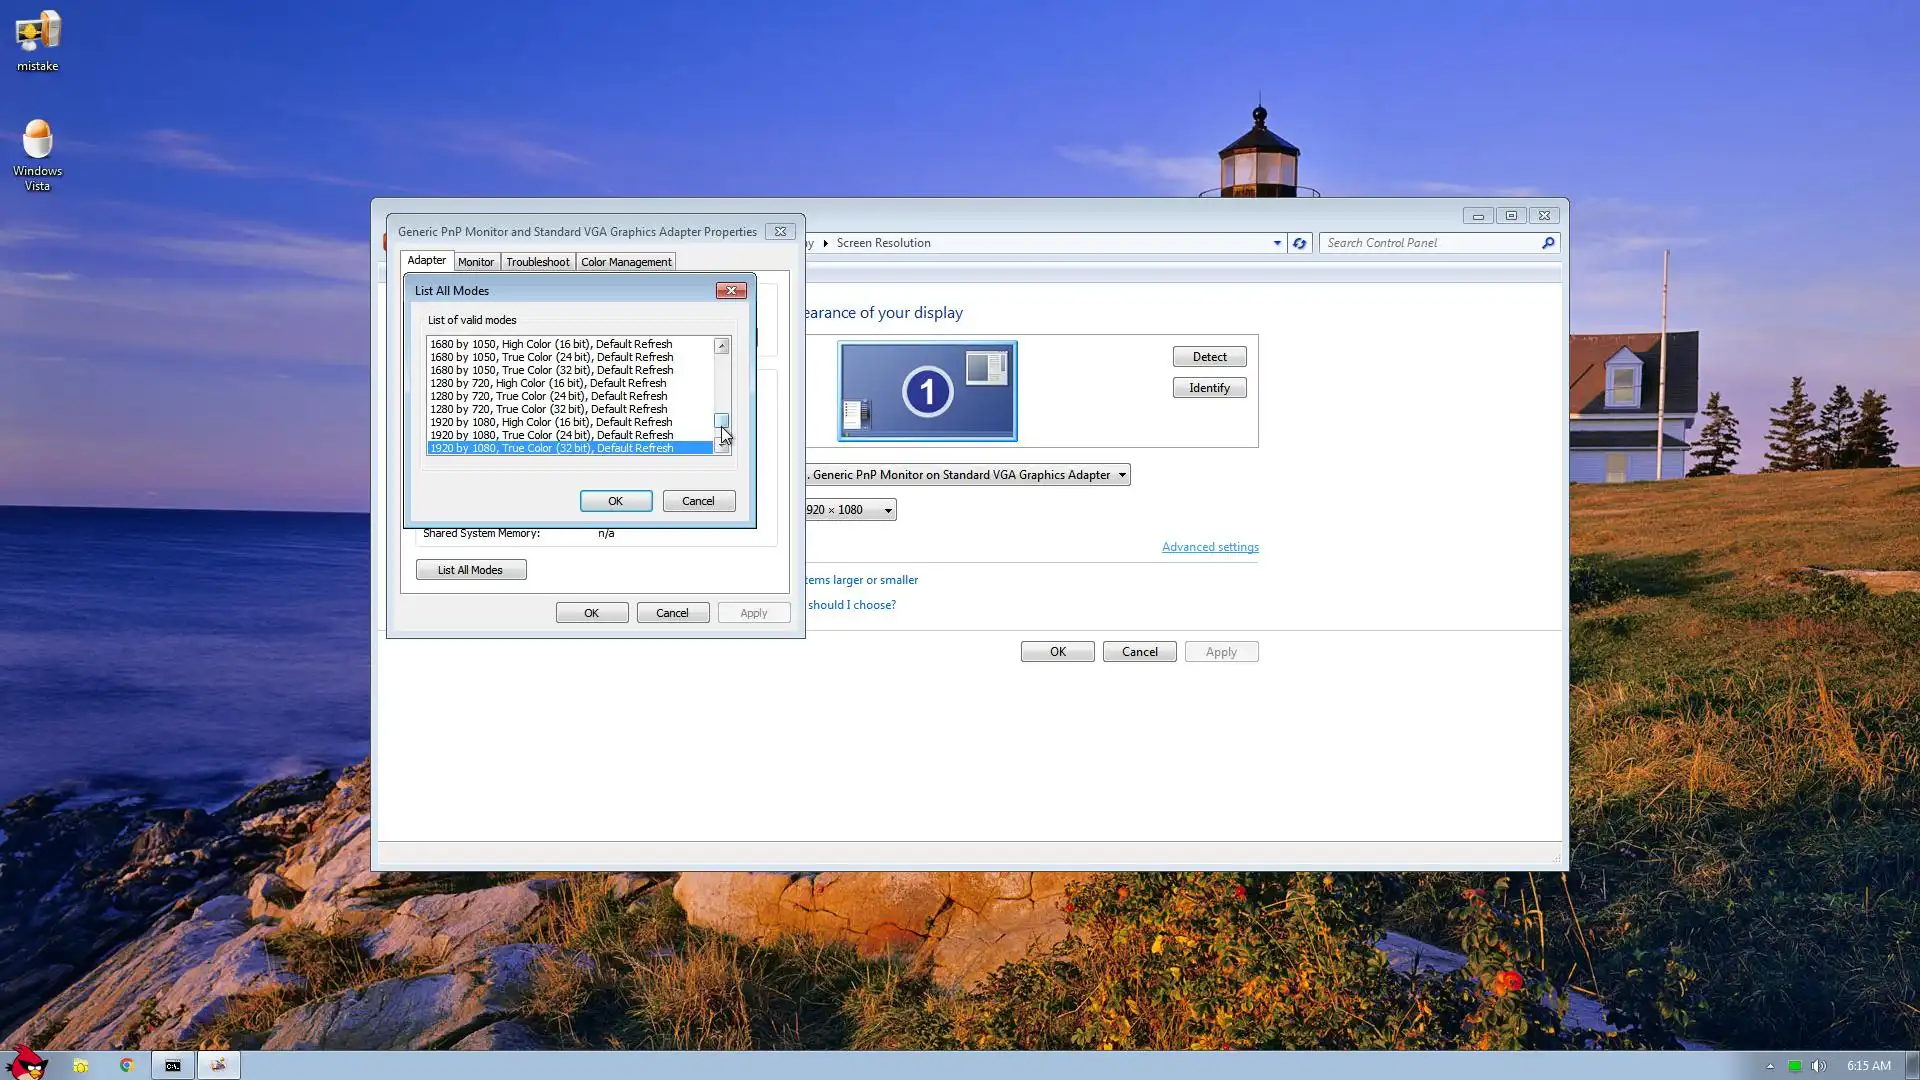
Task: Open the Color Management tab
Action: coord(626,262)
